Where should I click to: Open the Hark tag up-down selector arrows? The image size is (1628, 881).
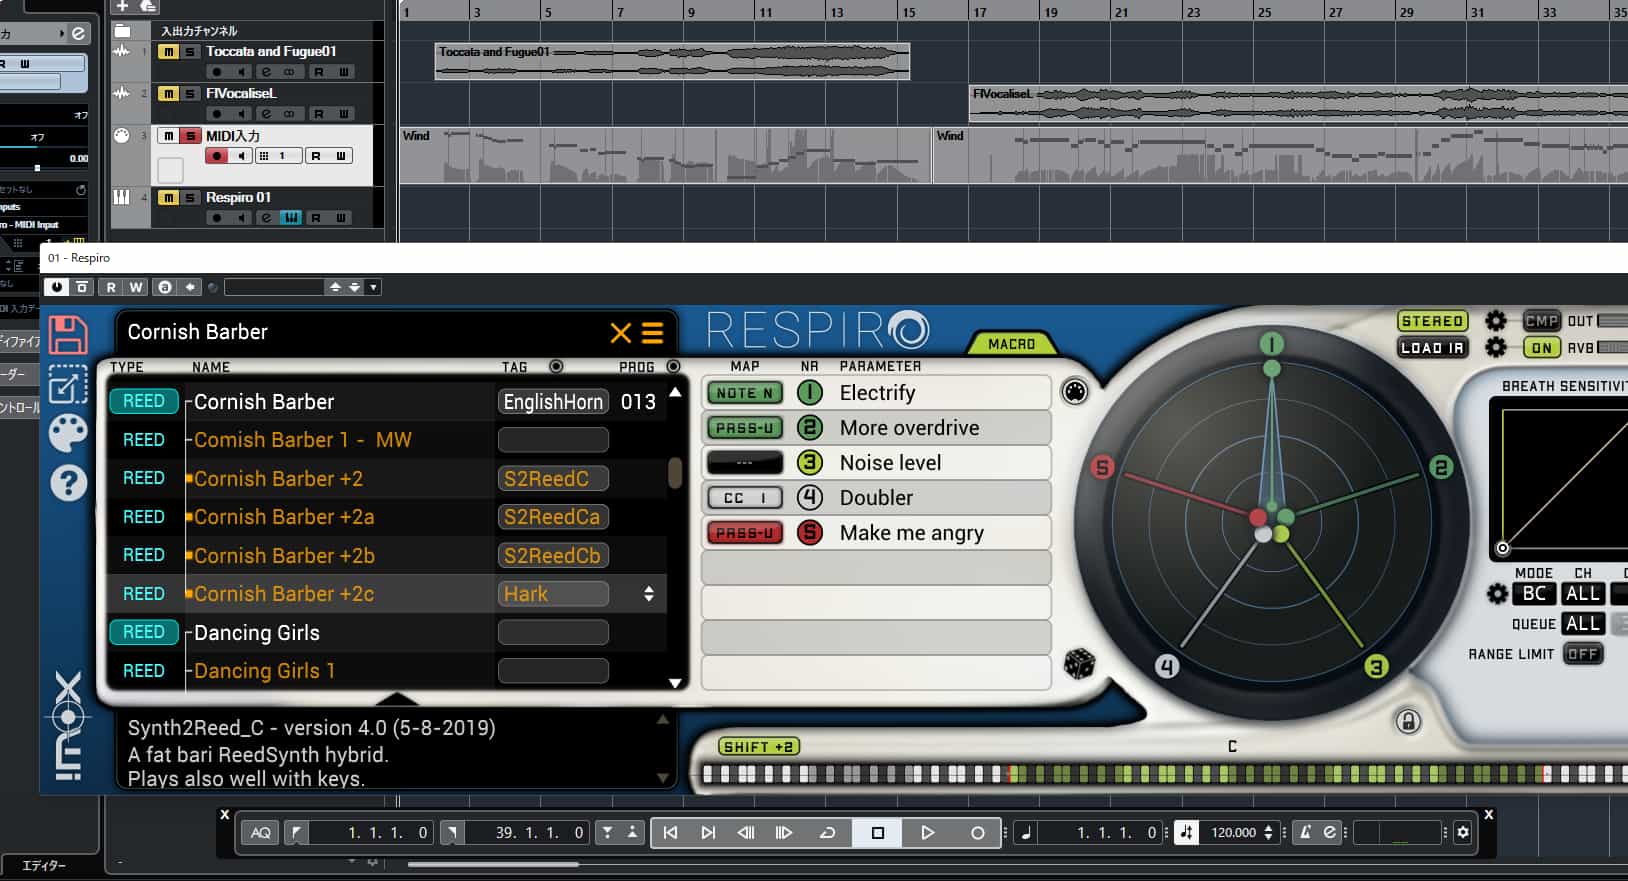click(649, 594)
